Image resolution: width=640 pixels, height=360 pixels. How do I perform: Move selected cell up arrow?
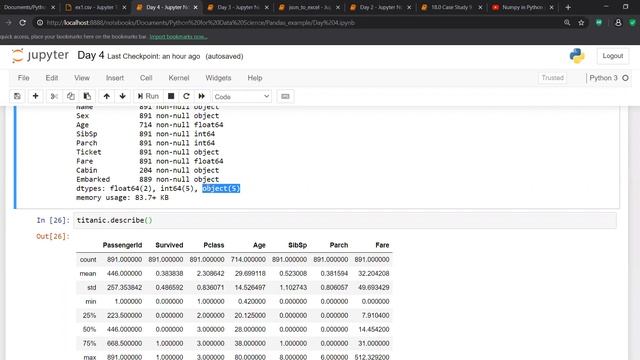point(107,96)
